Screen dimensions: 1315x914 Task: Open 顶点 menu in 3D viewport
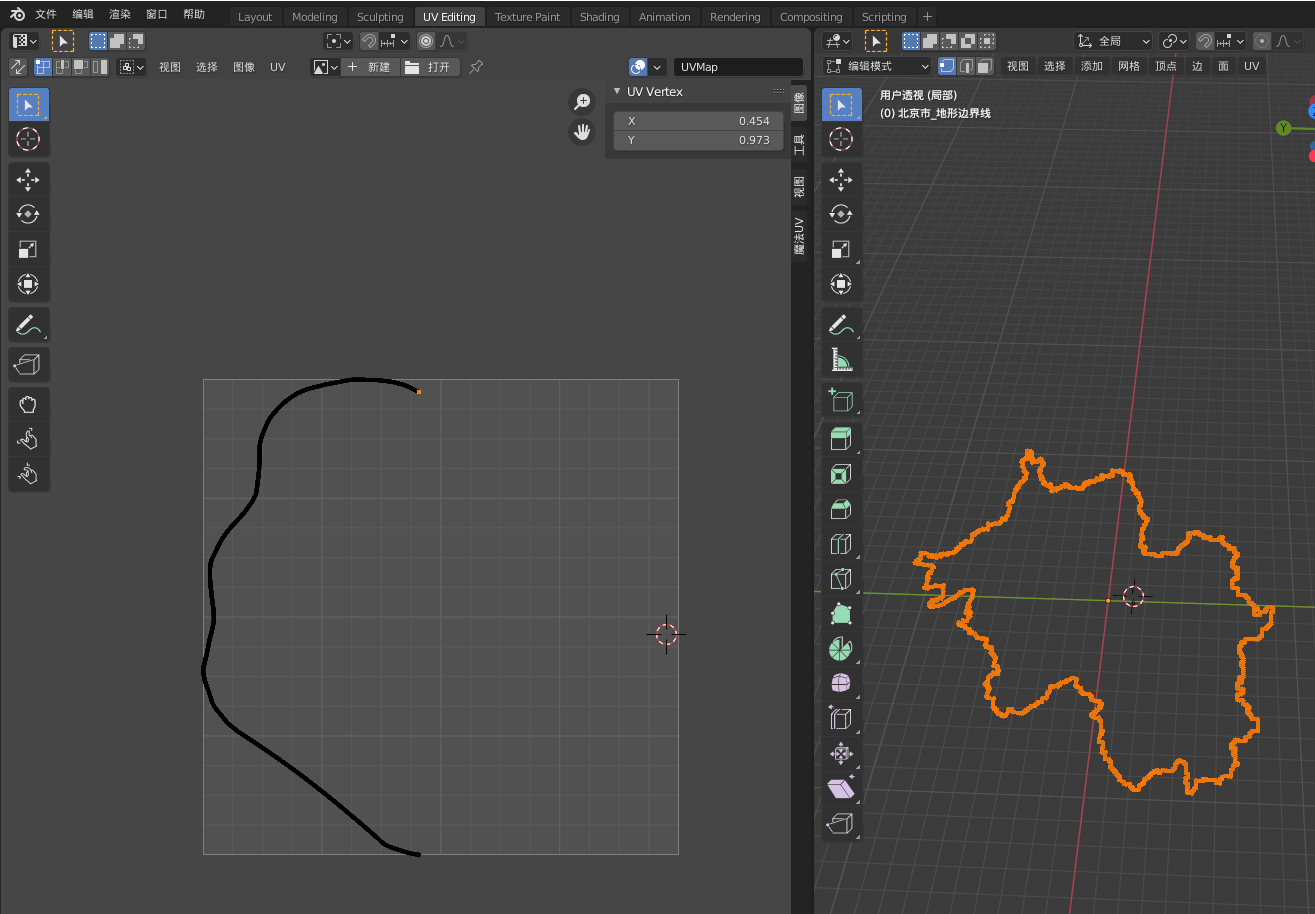coord(1166,66)
